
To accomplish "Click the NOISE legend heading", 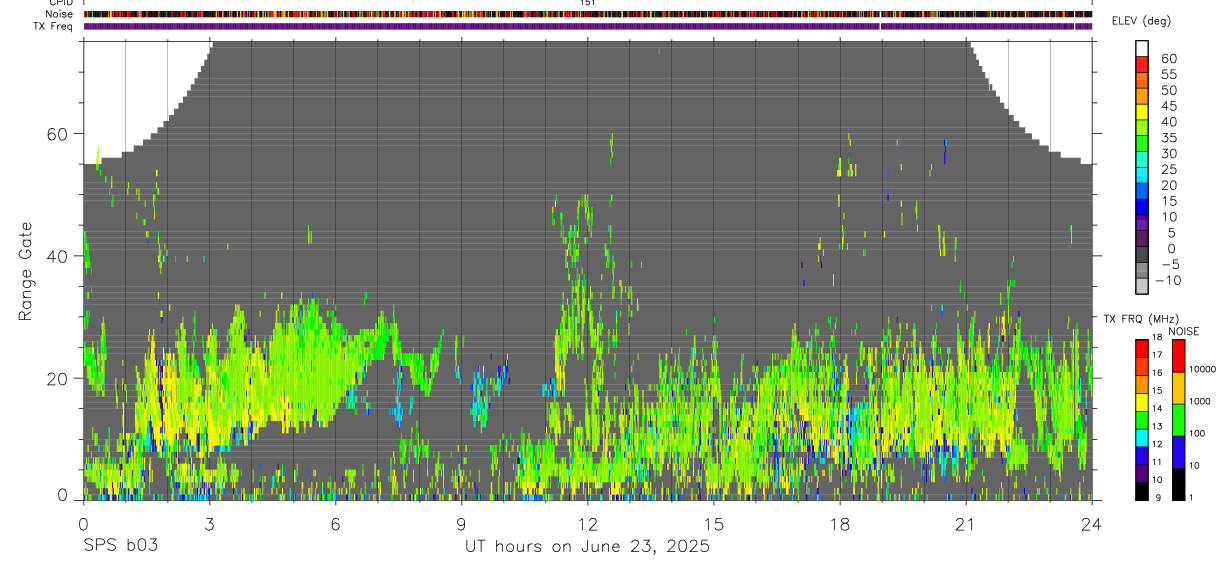I will click(1184, 332).
